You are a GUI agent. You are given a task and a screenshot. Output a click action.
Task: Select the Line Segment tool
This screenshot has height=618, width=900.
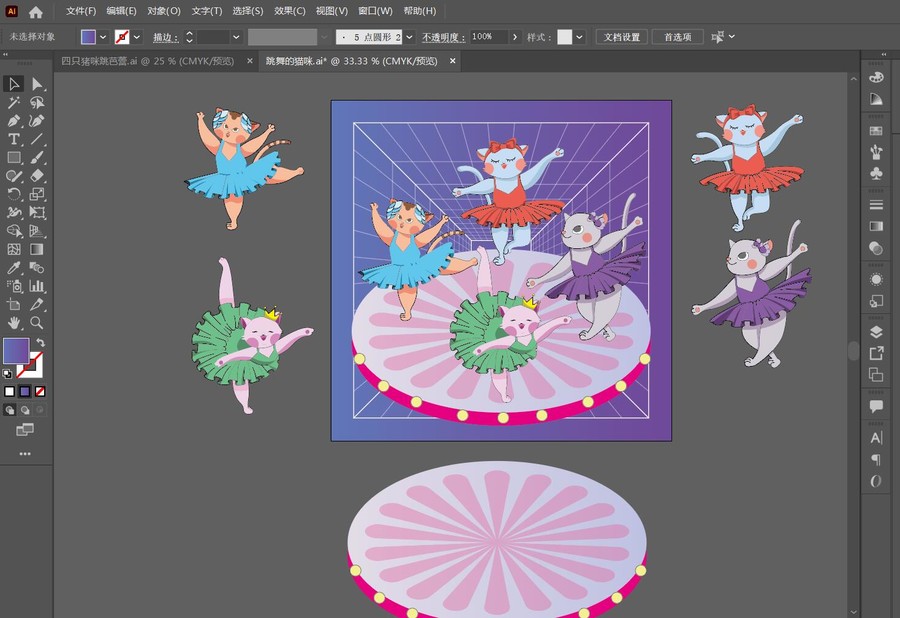tap(37, 139)
